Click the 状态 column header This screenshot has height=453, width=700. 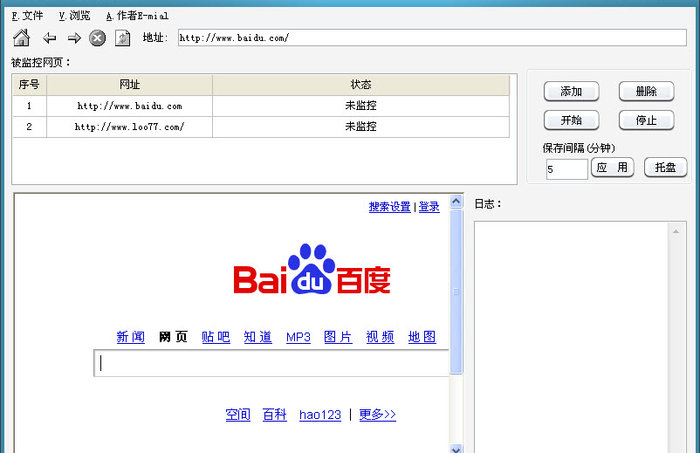pos(361,85)
